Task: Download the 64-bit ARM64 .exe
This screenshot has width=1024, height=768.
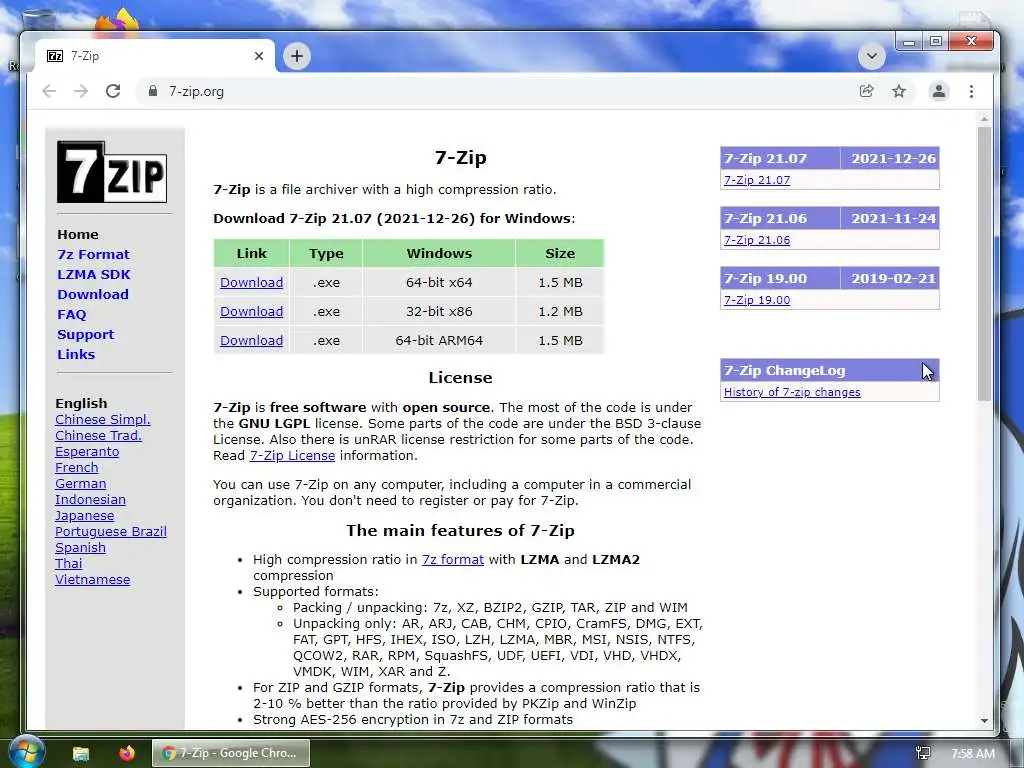Action: (x=251, y=340)
